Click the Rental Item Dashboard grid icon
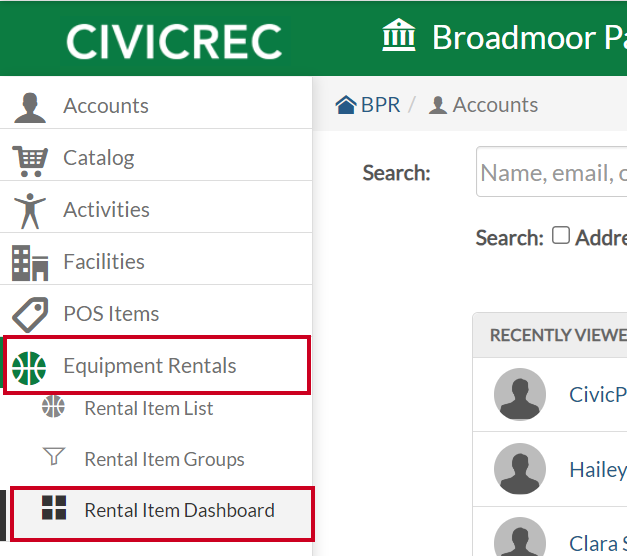627x556 pixels. click(x=54, y=508)
